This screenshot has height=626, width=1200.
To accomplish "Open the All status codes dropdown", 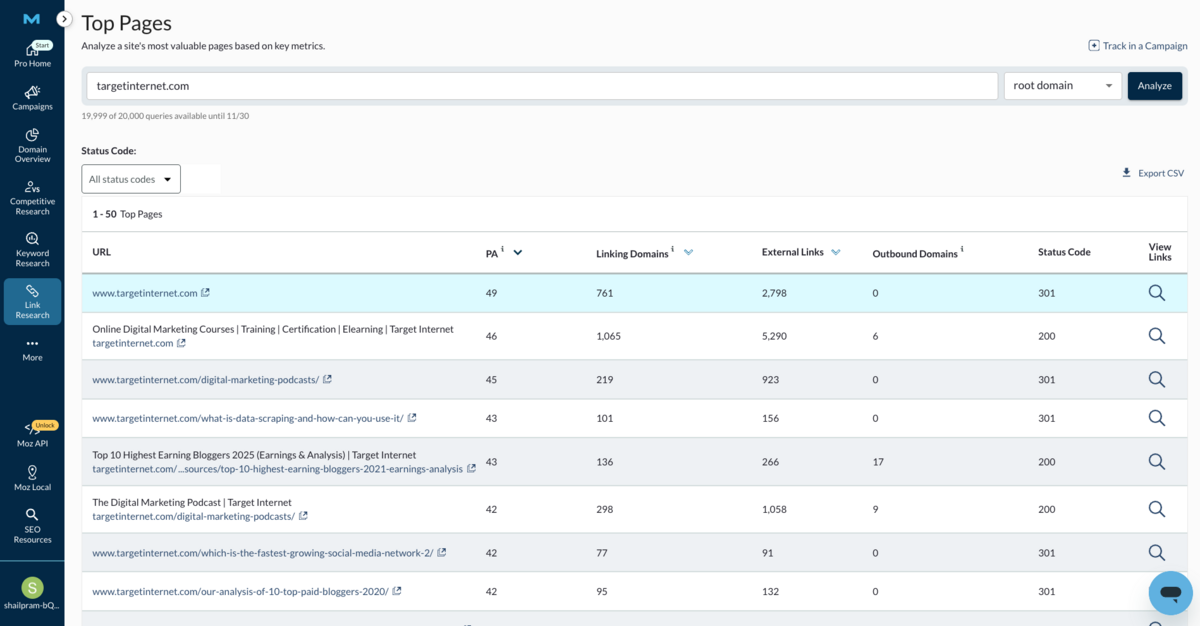I will click(131, 179).
